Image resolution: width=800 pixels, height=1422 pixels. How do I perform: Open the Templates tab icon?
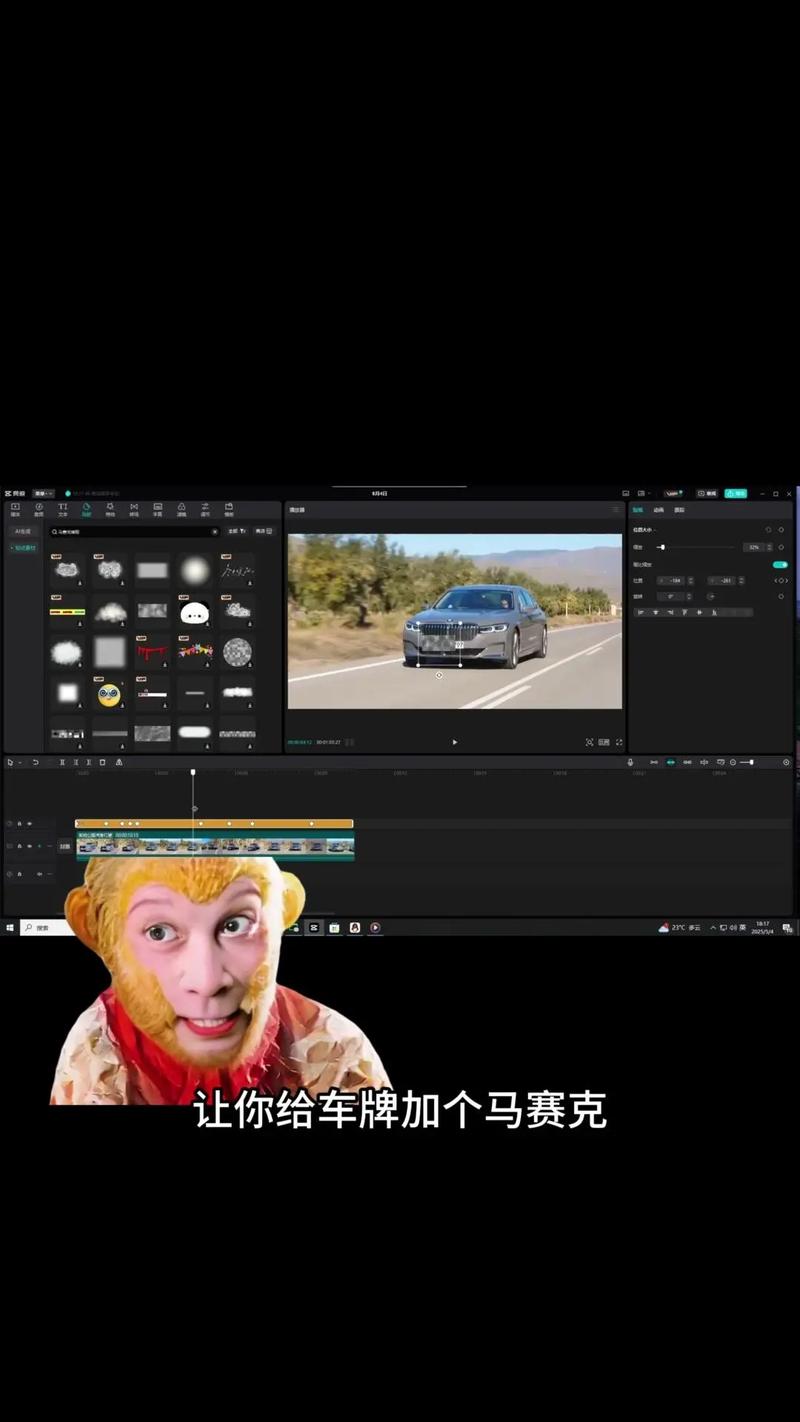point(229,509)
